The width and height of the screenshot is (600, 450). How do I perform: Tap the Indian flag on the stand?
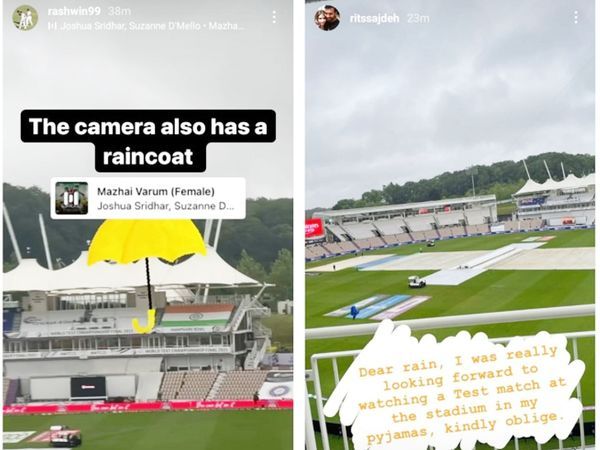196,317
